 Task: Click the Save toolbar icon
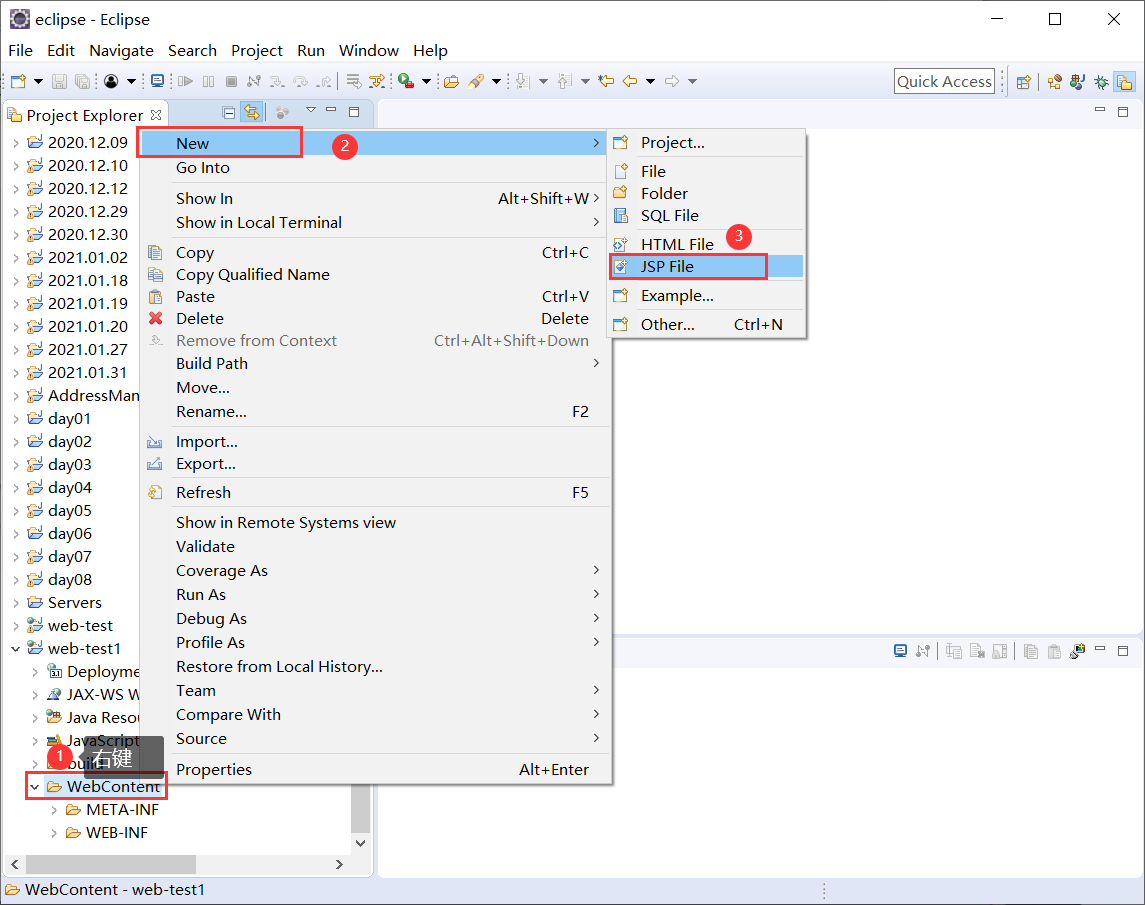pos(59,81)
